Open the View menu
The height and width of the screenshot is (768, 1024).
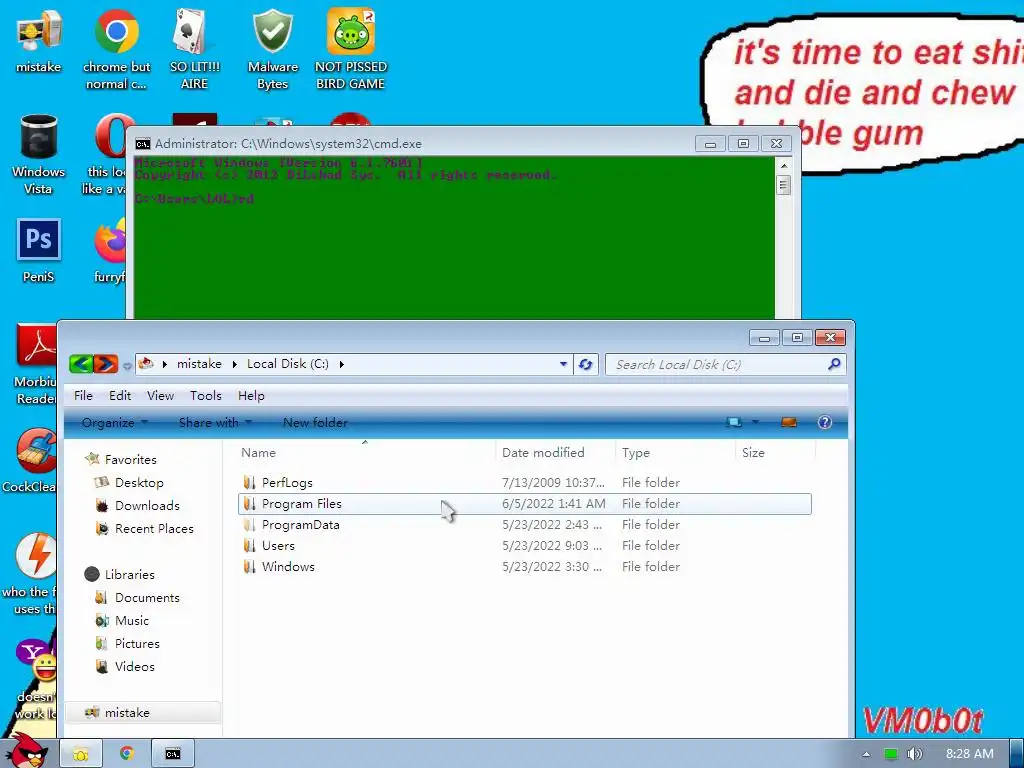pyautogui.click(x=160, y=396)
